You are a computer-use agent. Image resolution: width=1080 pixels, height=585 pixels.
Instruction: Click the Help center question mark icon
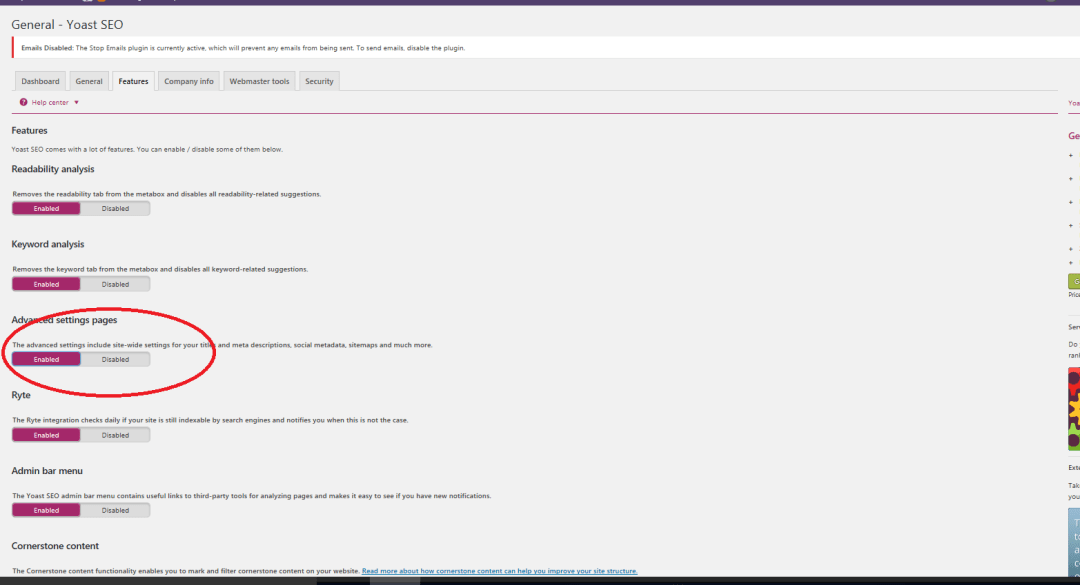23,102
